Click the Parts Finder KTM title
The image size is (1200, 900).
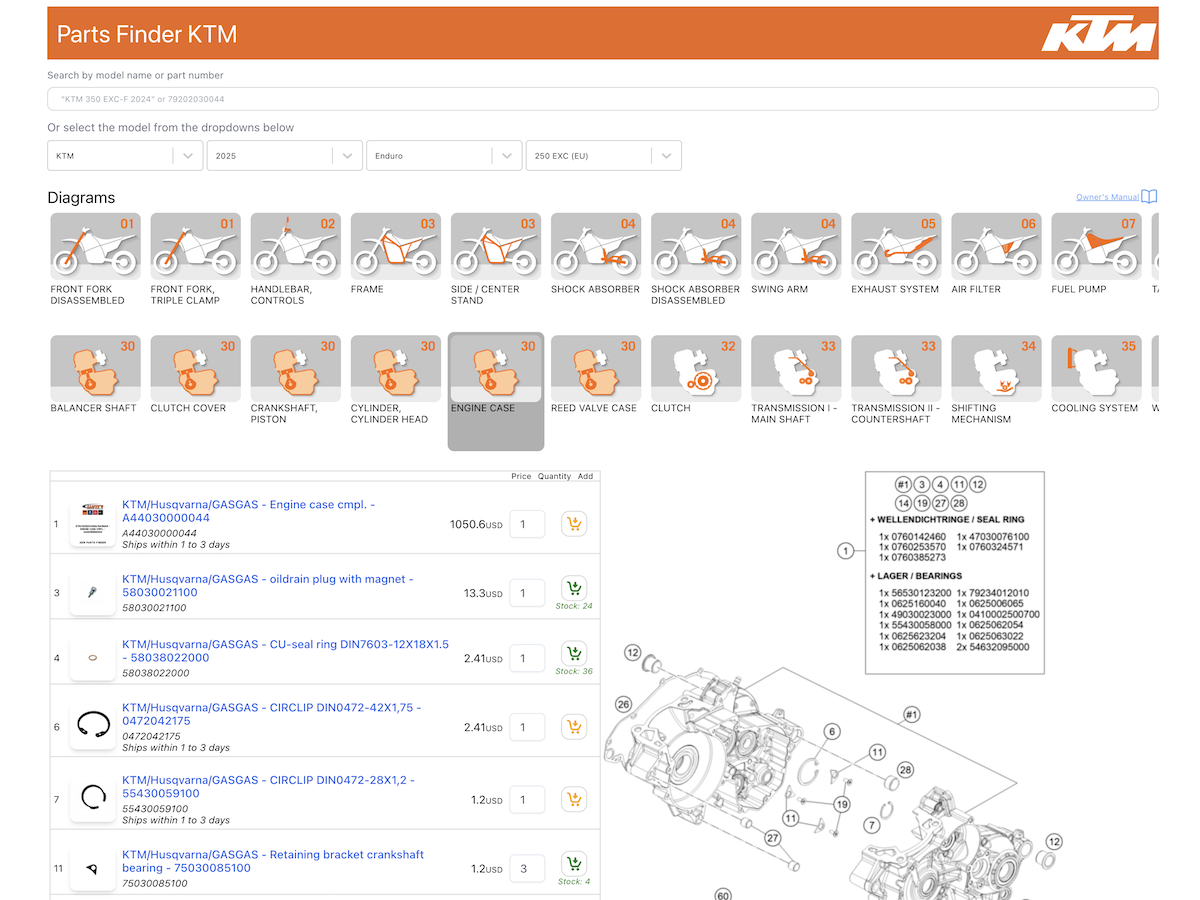tap(147, 34)
